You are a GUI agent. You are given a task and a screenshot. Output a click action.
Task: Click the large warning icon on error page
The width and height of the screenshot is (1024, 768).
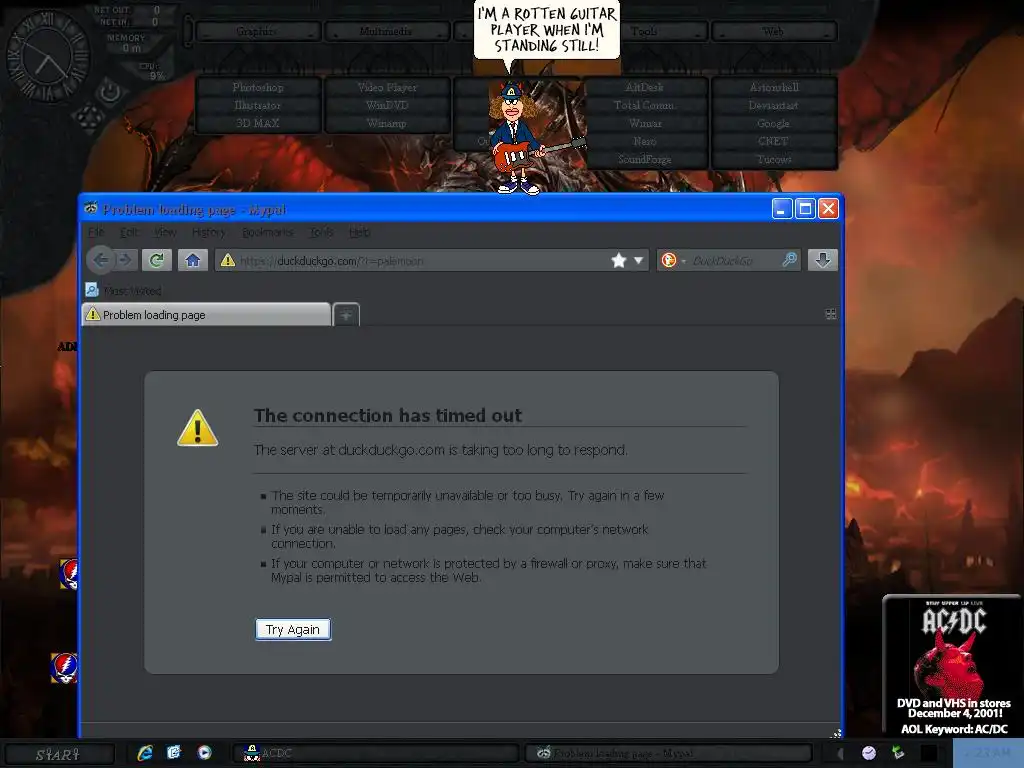click(197, 428)
